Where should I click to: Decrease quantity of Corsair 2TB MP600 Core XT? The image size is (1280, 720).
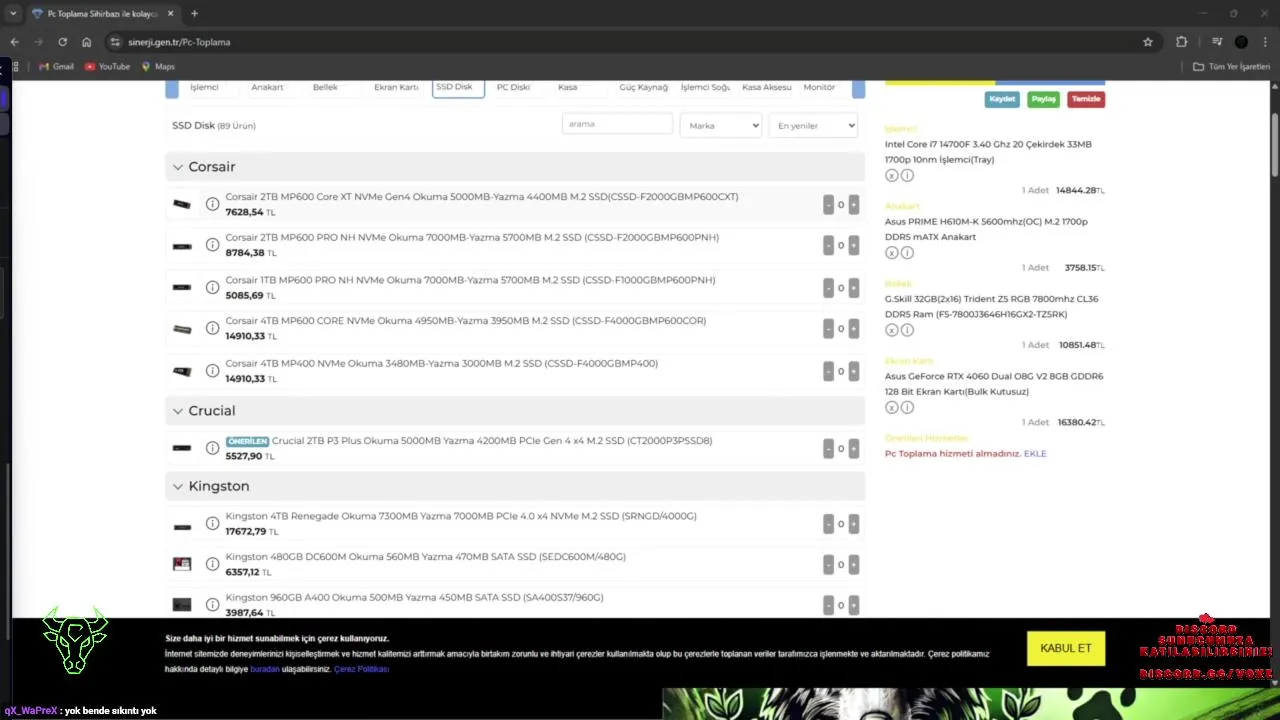(828, 205)
